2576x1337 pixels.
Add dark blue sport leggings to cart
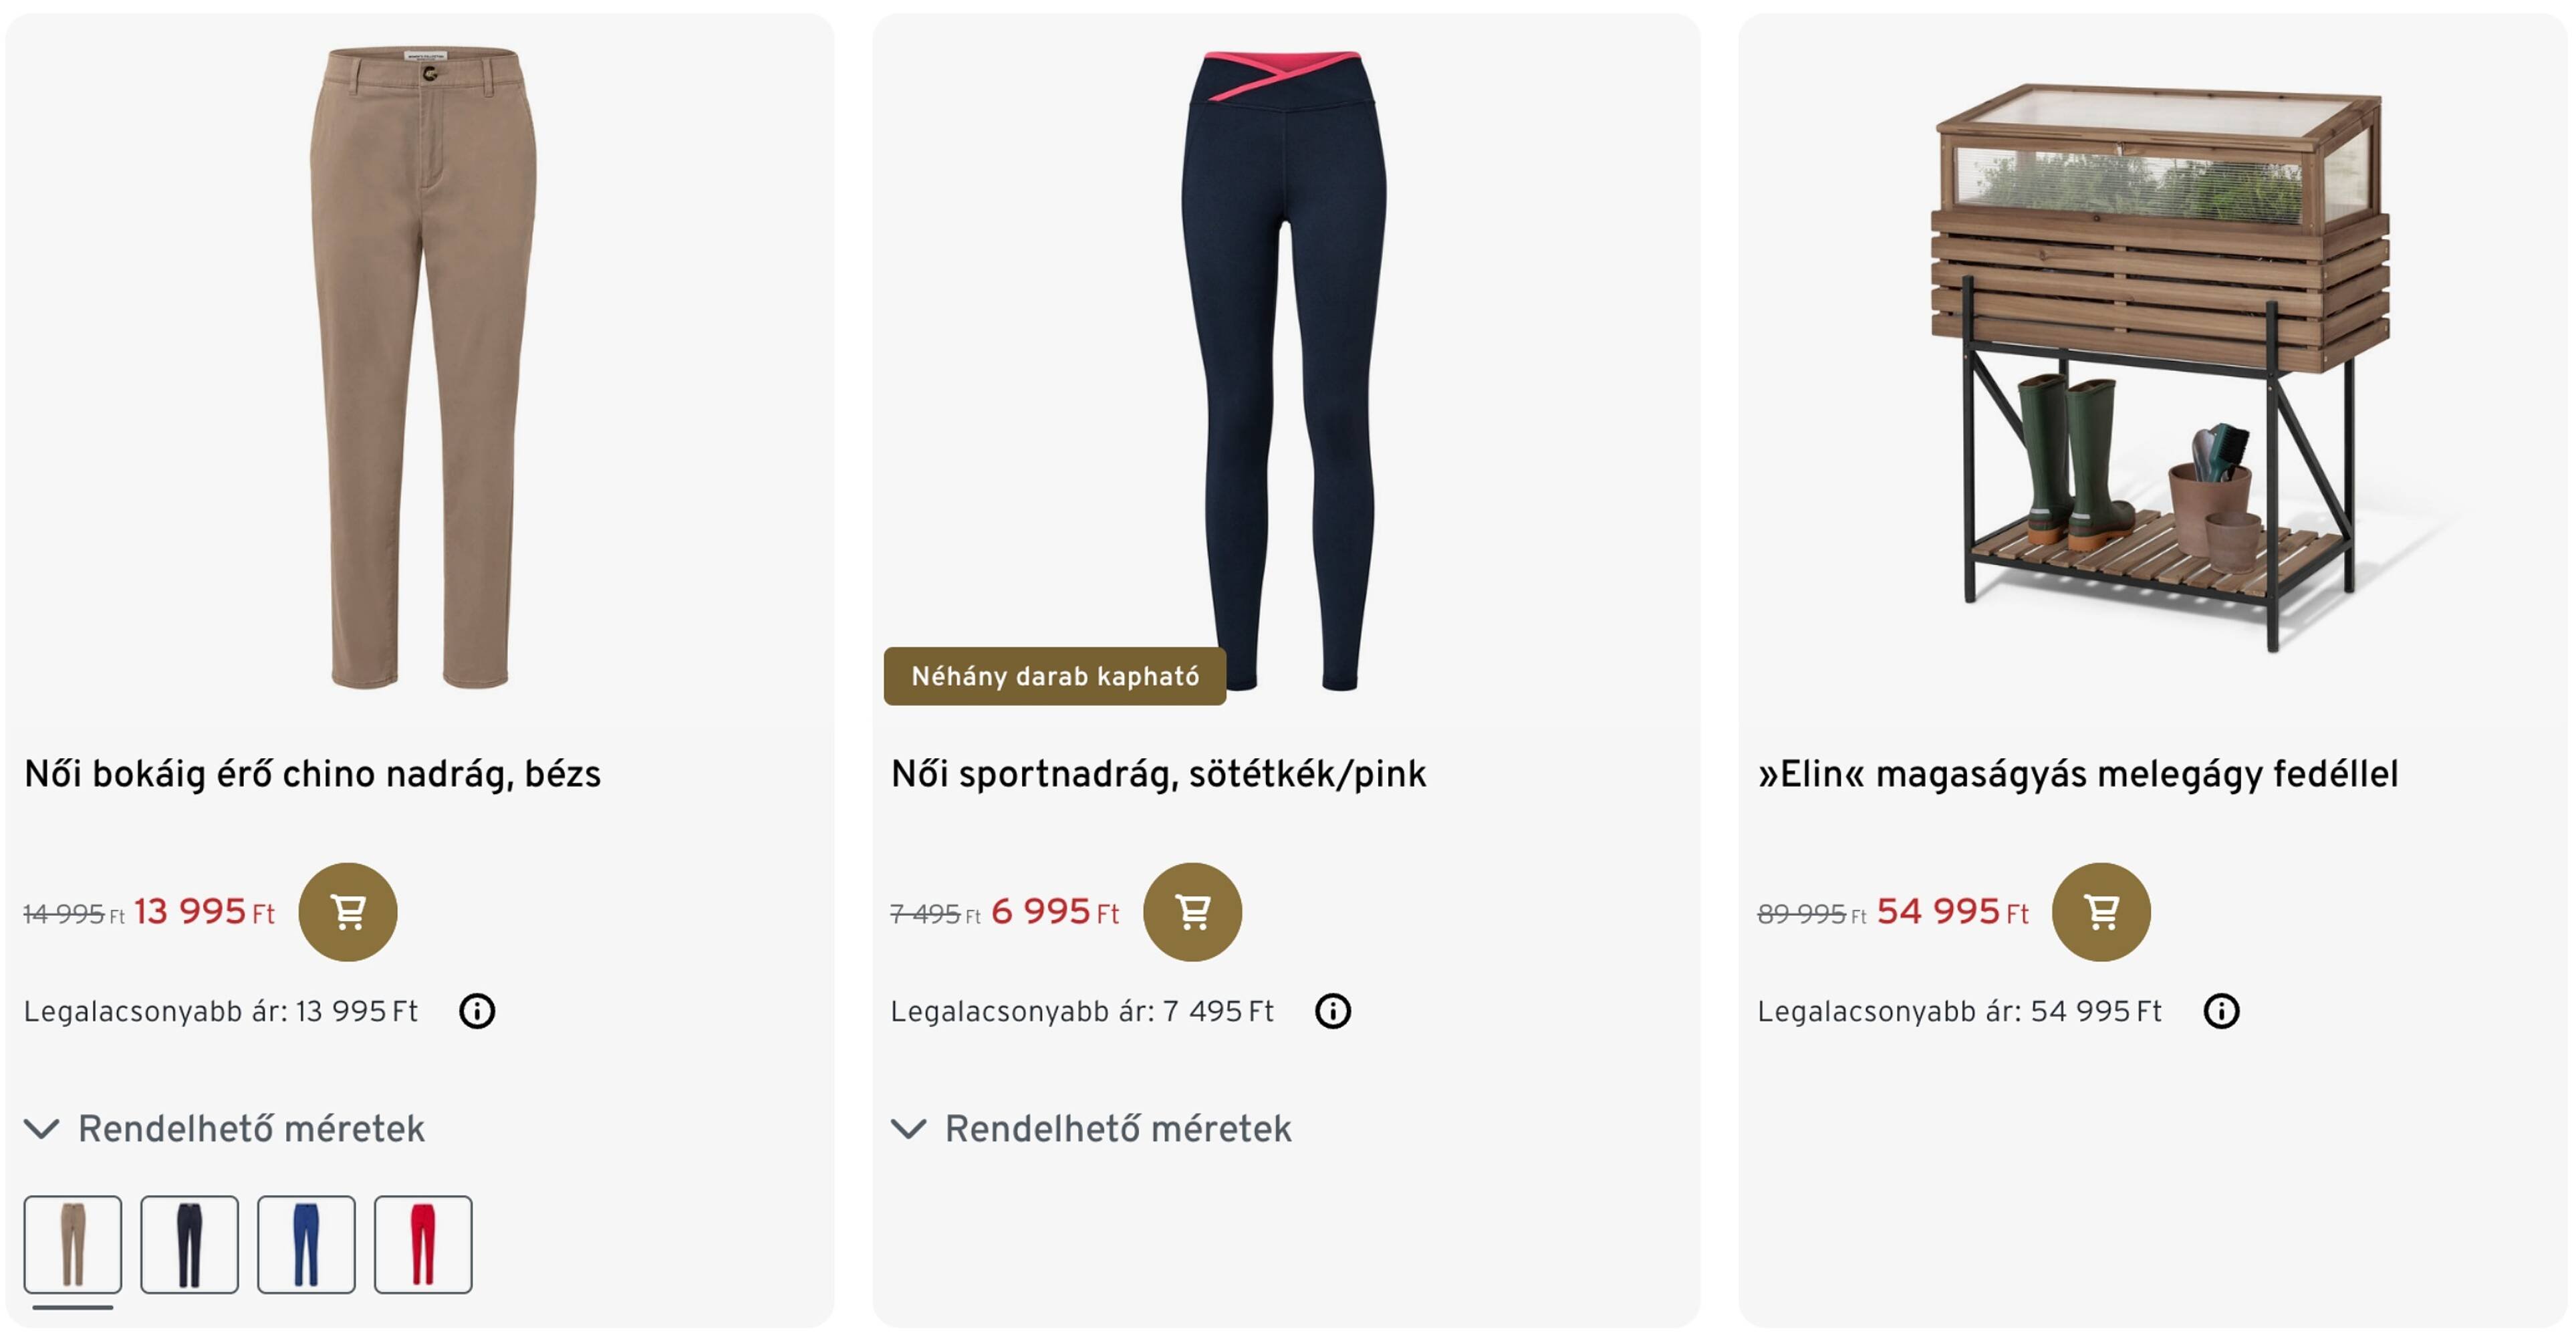tap(1192, 911)
